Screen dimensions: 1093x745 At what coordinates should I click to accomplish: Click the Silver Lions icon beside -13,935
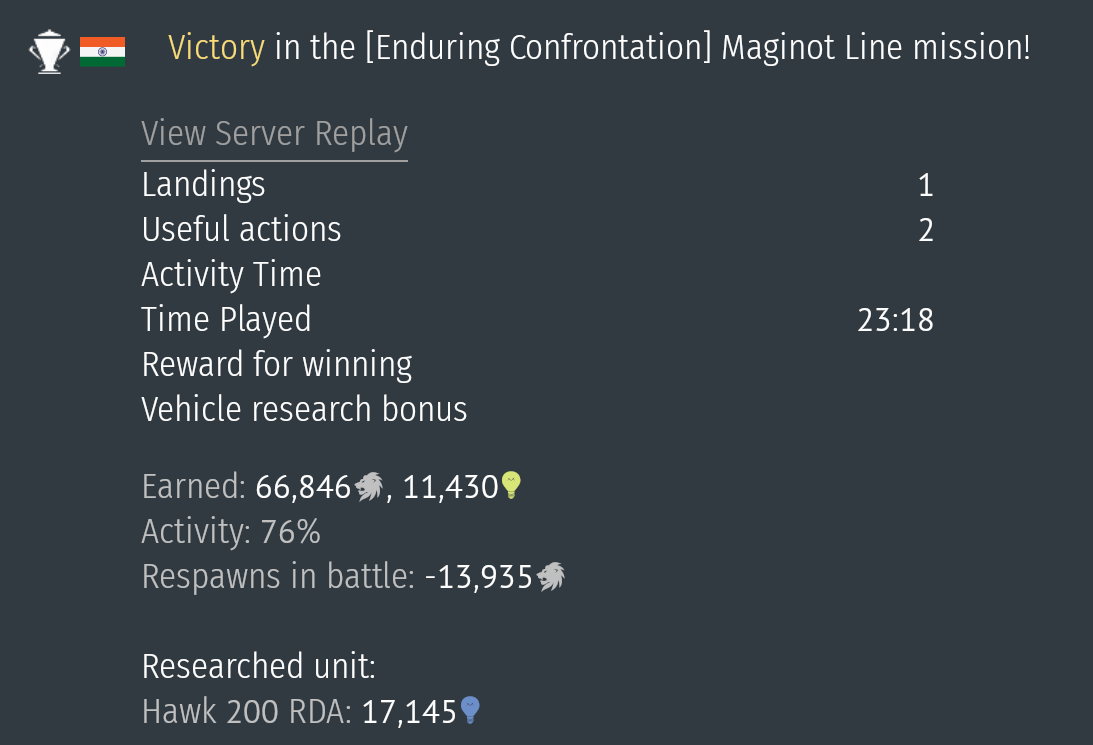tap(551, 577)
